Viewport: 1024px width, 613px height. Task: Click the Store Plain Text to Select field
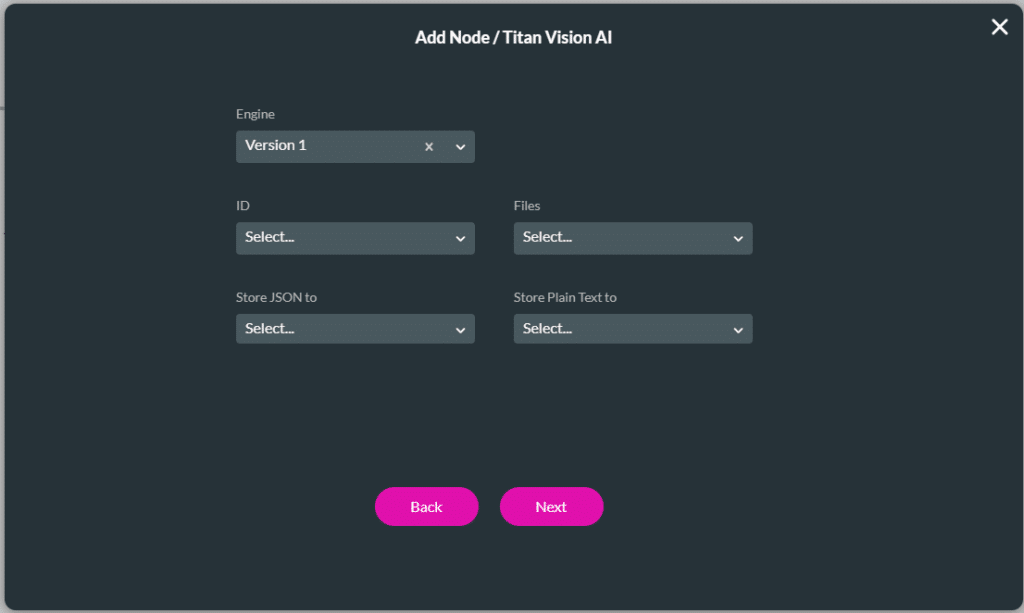(x=620, y=328)
